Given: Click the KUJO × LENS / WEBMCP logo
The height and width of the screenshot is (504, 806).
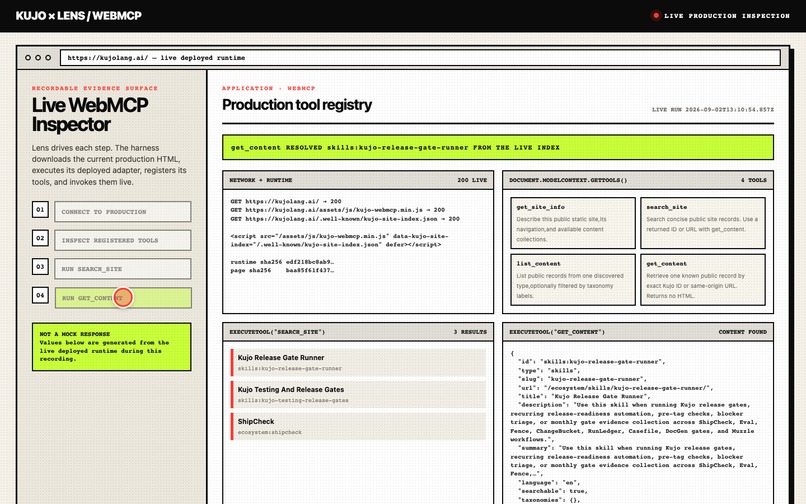Looking at the screenshot, I should click(79, 16).
